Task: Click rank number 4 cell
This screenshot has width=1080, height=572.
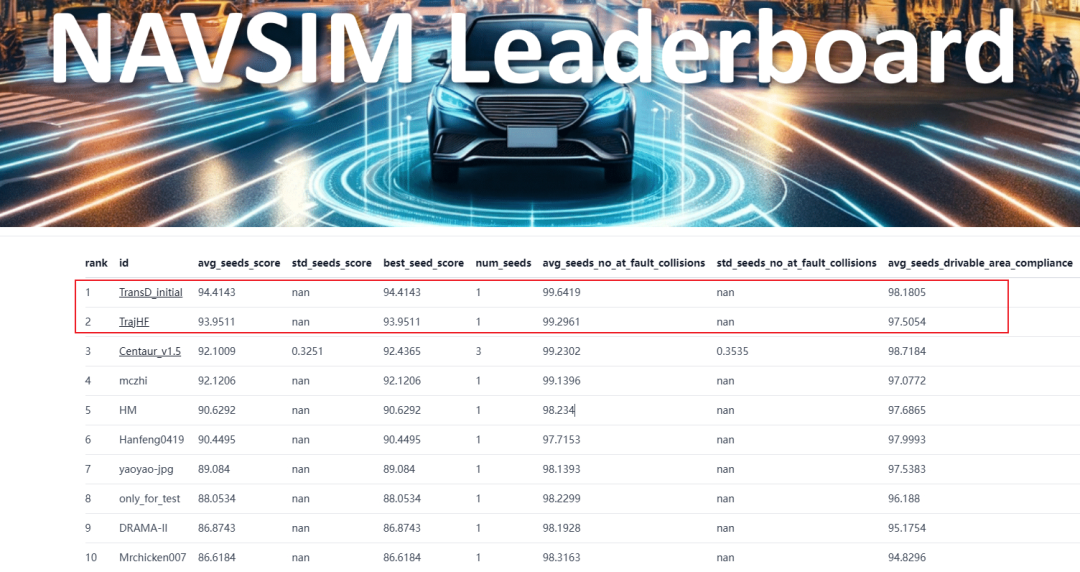Action: [x=87, y=380]
